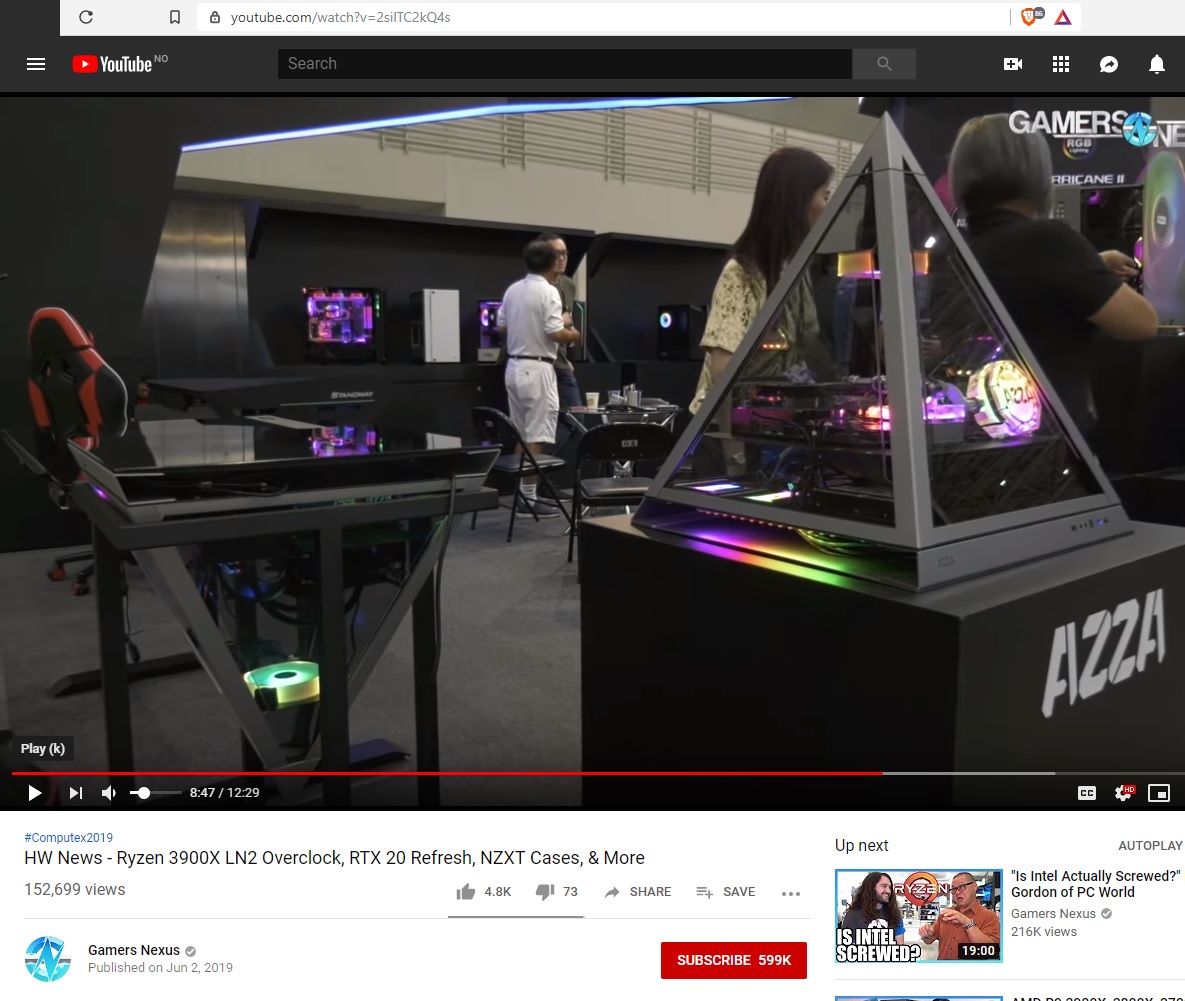Click into the YouTube search field
The image size is (1185, 1001).
pos(565,64)
